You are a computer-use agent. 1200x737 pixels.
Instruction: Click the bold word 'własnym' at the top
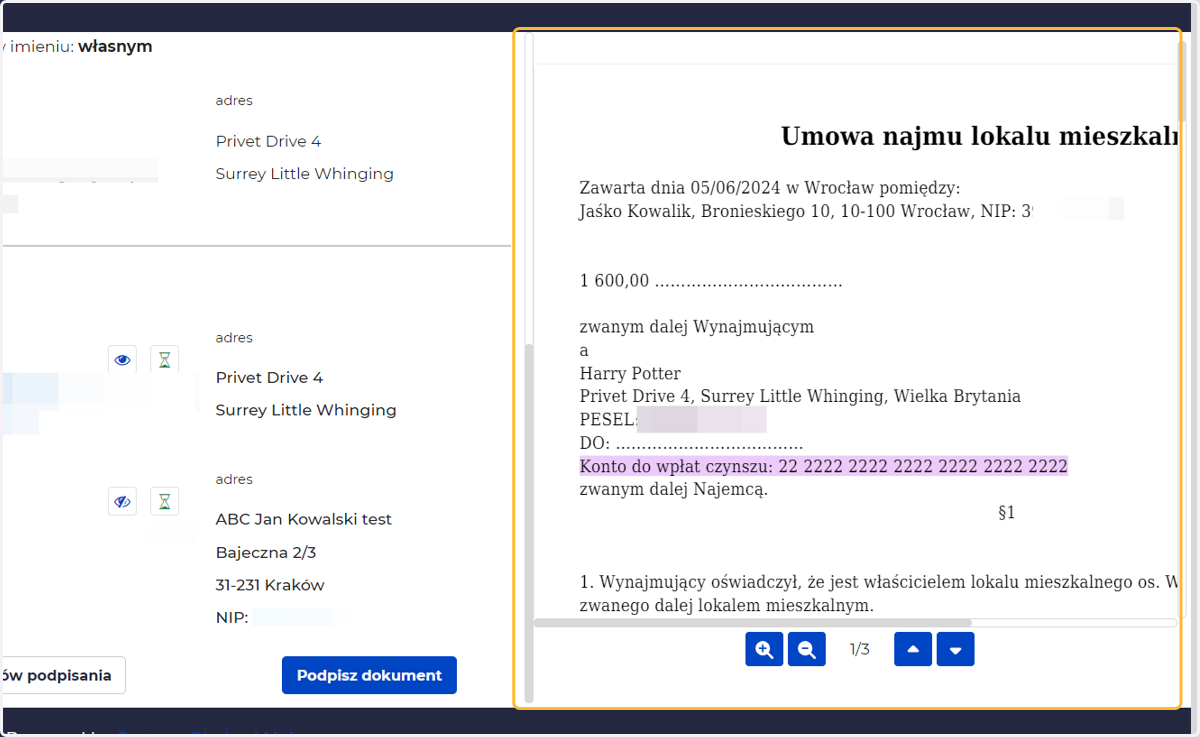116,46
